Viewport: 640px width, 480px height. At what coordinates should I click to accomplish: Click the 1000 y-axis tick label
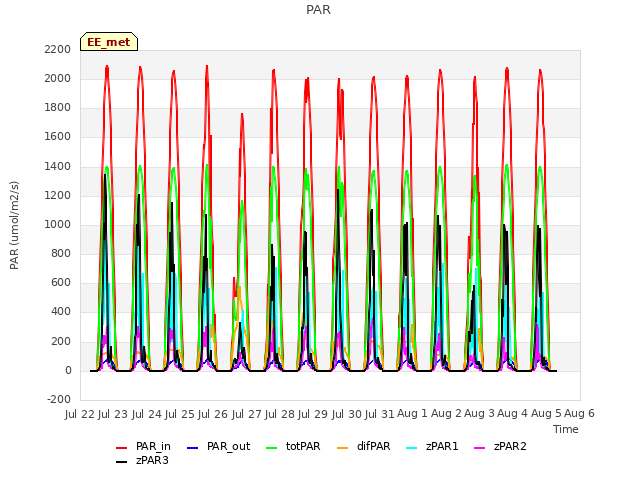[58, 224]
